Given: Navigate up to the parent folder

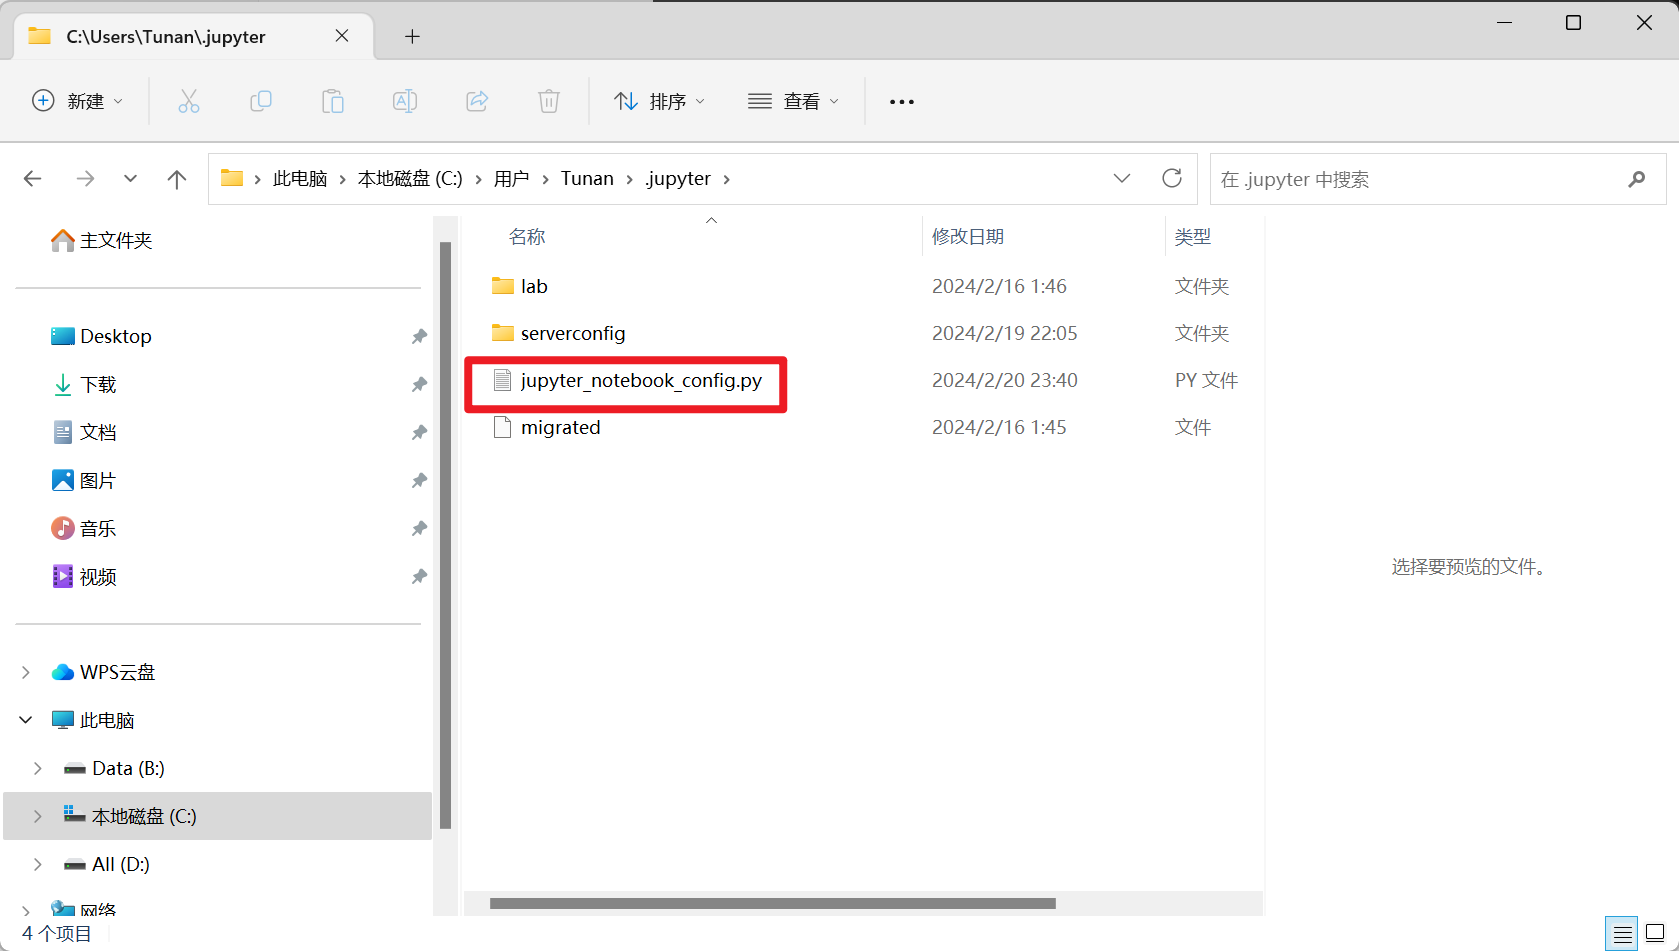Looking at the screenshot, I should pyautogui.click(x=177, y=178).
